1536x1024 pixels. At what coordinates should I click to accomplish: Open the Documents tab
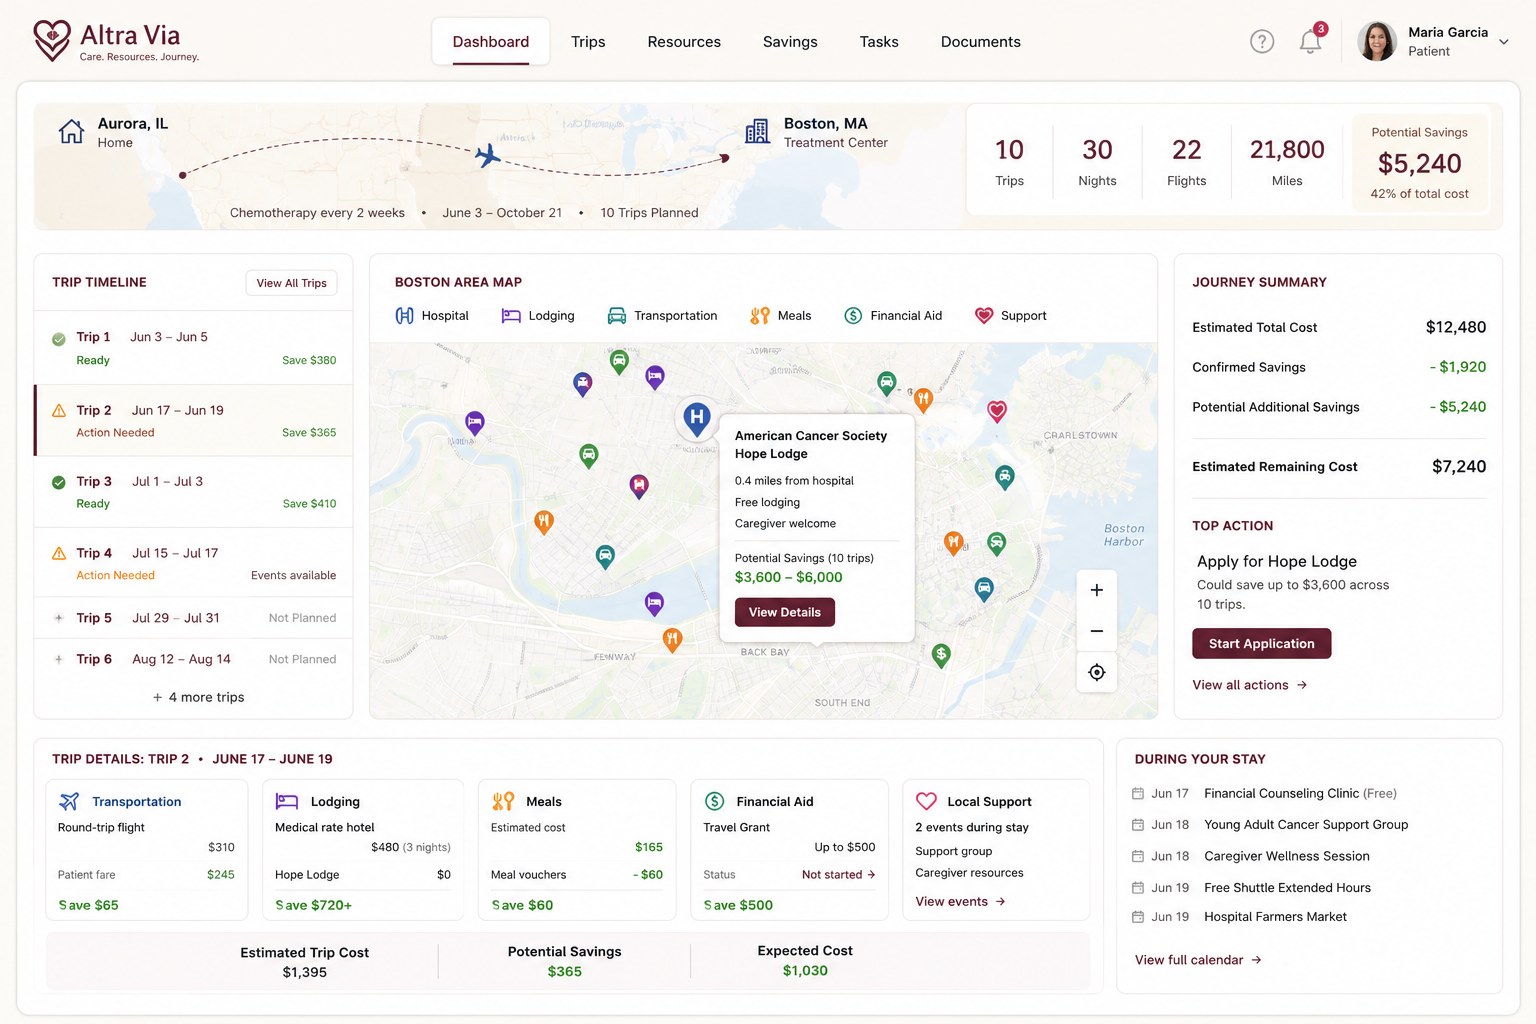point(981,42)
